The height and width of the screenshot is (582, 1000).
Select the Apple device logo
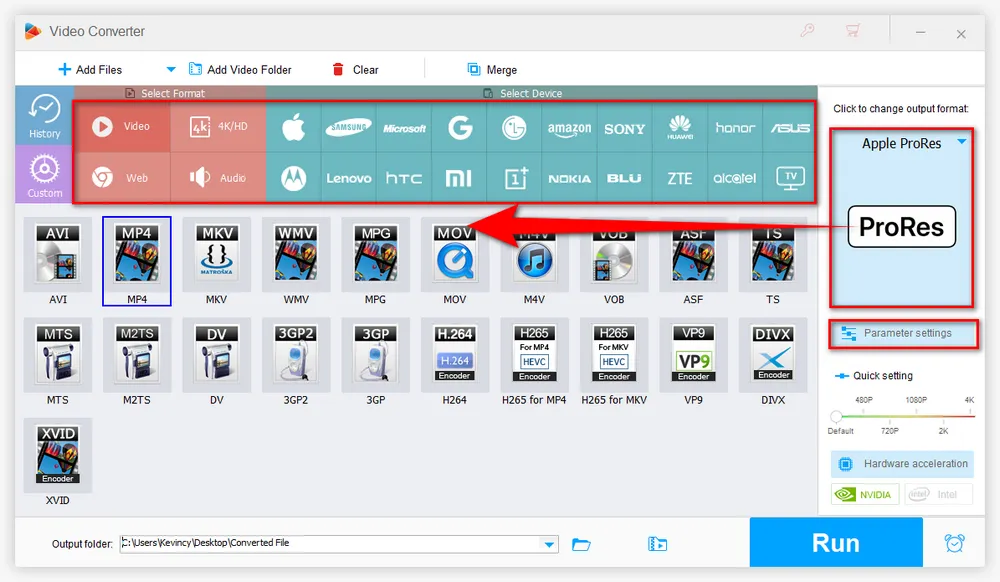pos(293,128)
